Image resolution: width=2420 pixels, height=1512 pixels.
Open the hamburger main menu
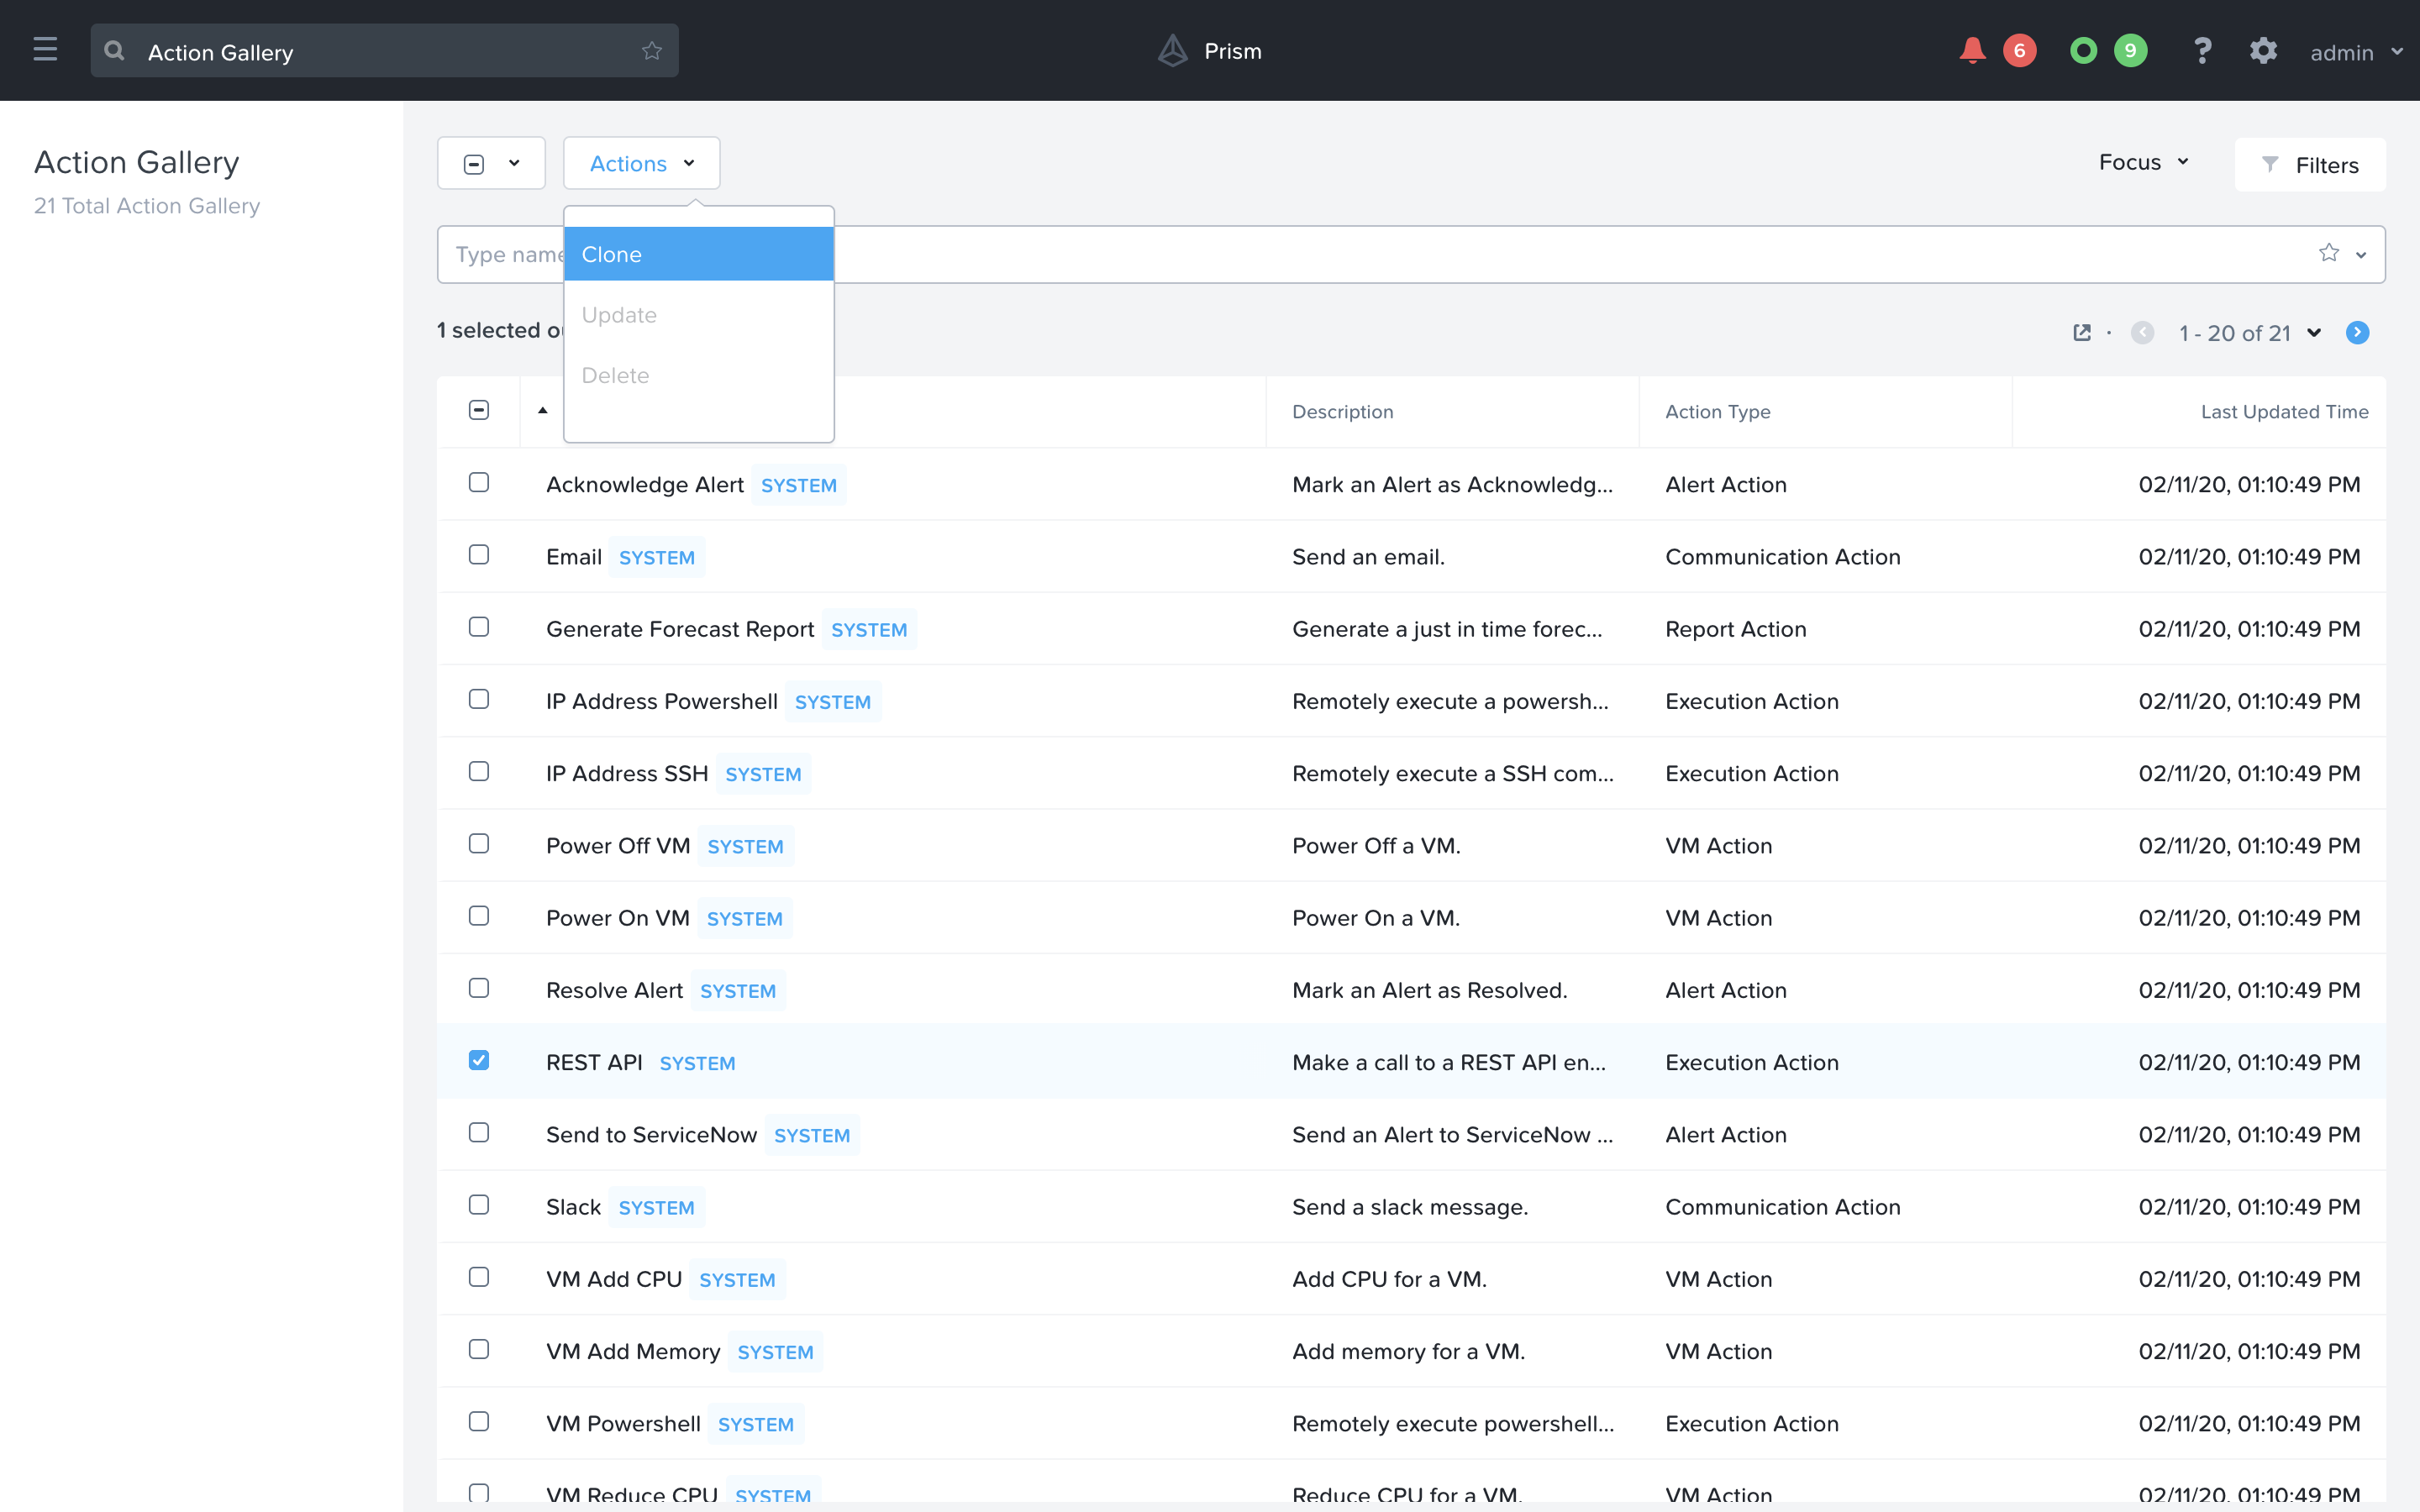pos(45,50)
